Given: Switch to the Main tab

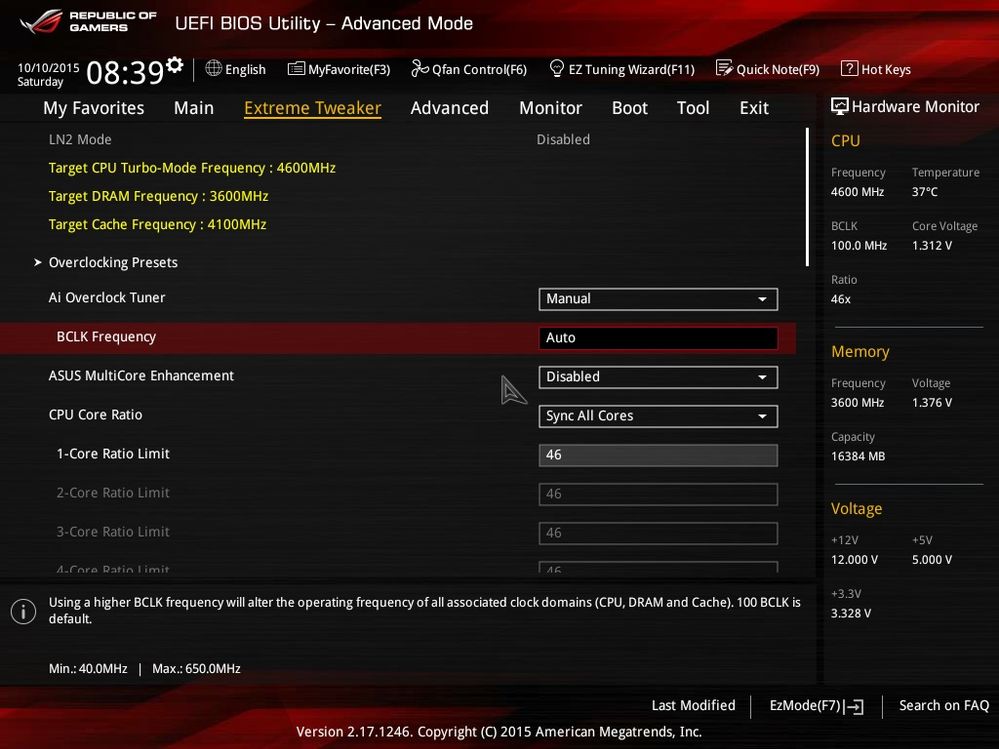Looking at the screenshot, I should tap(194, 108).
